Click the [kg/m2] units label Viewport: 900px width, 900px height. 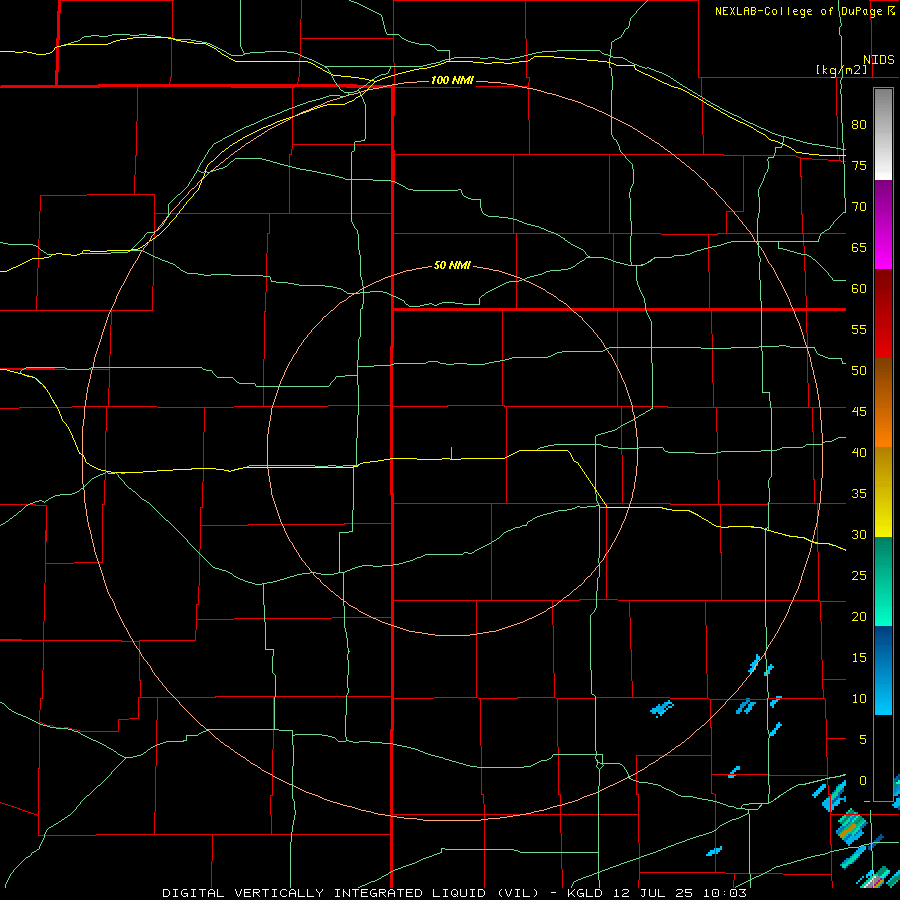click(841, 70)
